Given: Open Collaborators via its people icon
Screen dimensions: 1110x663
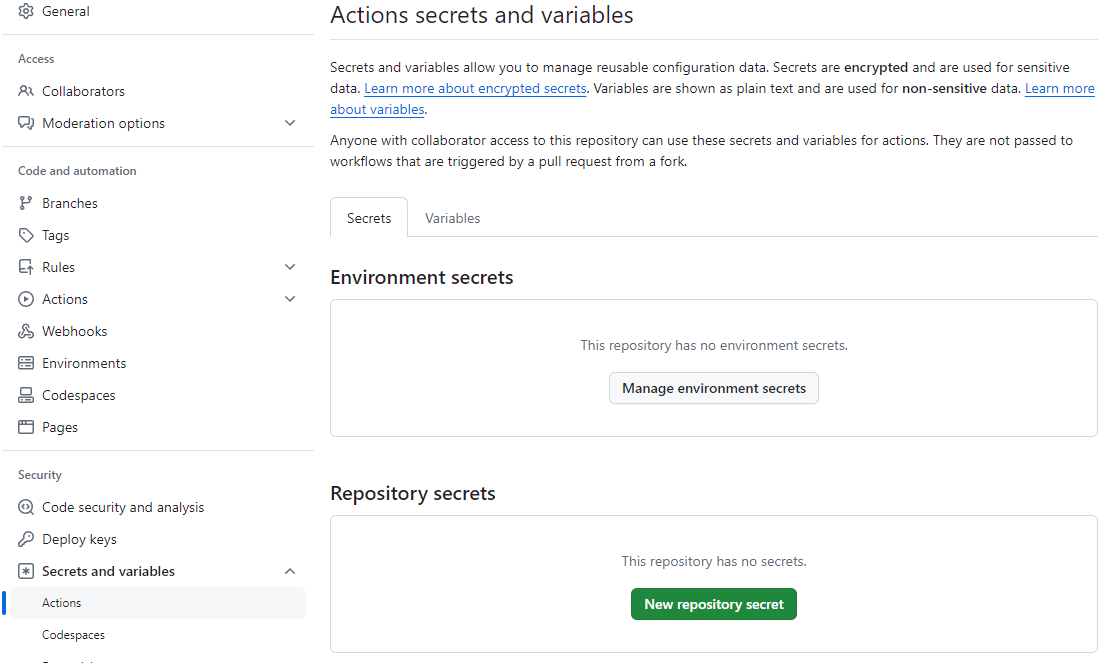Looking at the screenshot, I should click(x=26, y=91).
